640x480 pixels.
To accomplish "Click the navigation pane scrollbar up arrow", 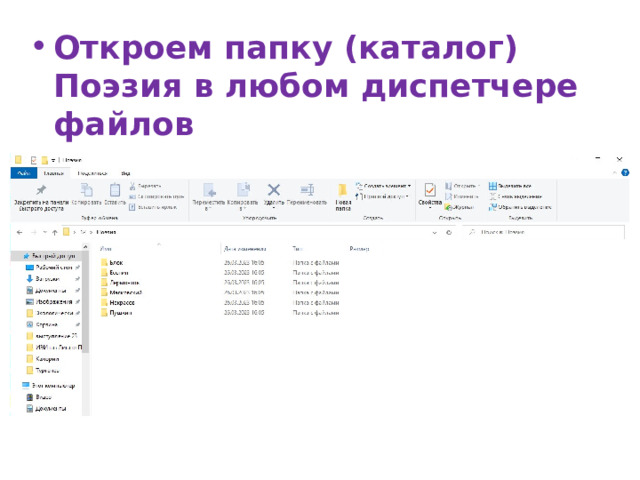I will click(85, 247).
